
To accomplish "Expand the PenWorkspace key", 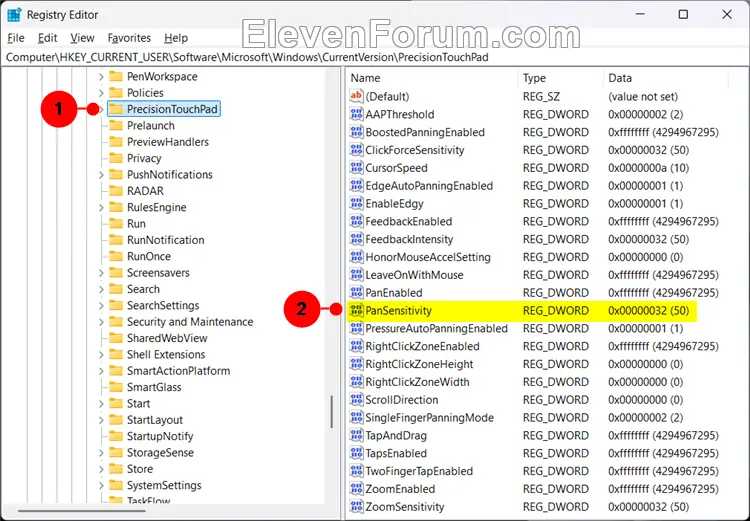I will (101, 77).
